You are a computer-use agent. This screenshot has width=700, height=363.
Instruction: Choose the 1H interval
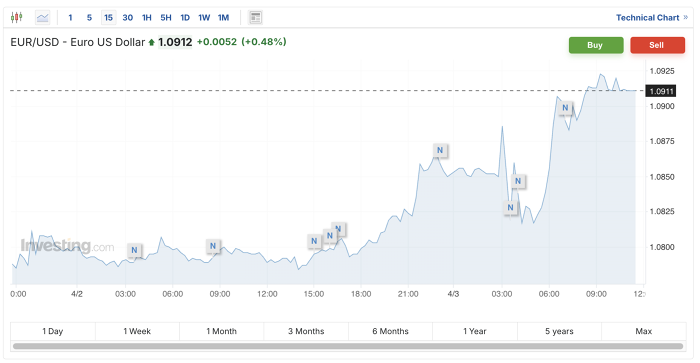point(146,18)
